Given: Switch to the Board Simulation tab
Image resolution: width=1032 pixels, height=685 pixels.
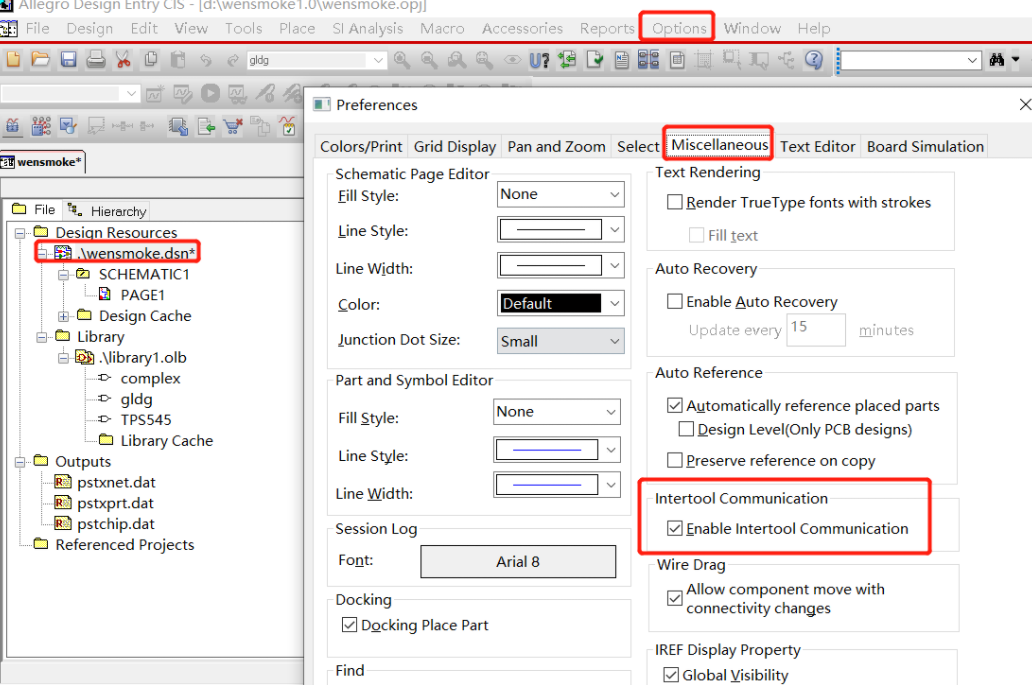Looking at the screenshot, I should 925,146.
